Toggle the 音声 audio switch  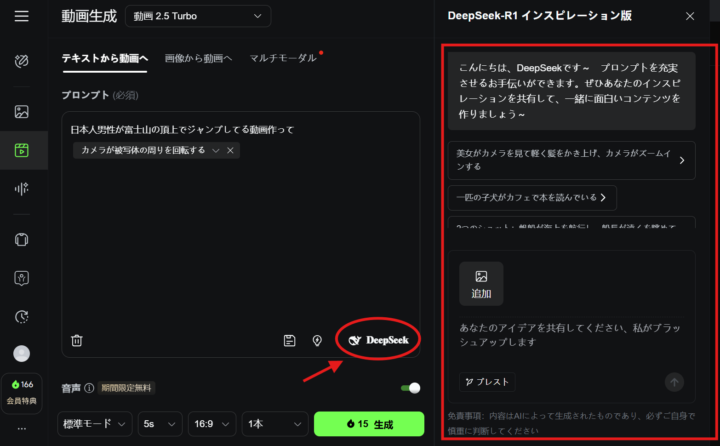(x=409, y=388)
